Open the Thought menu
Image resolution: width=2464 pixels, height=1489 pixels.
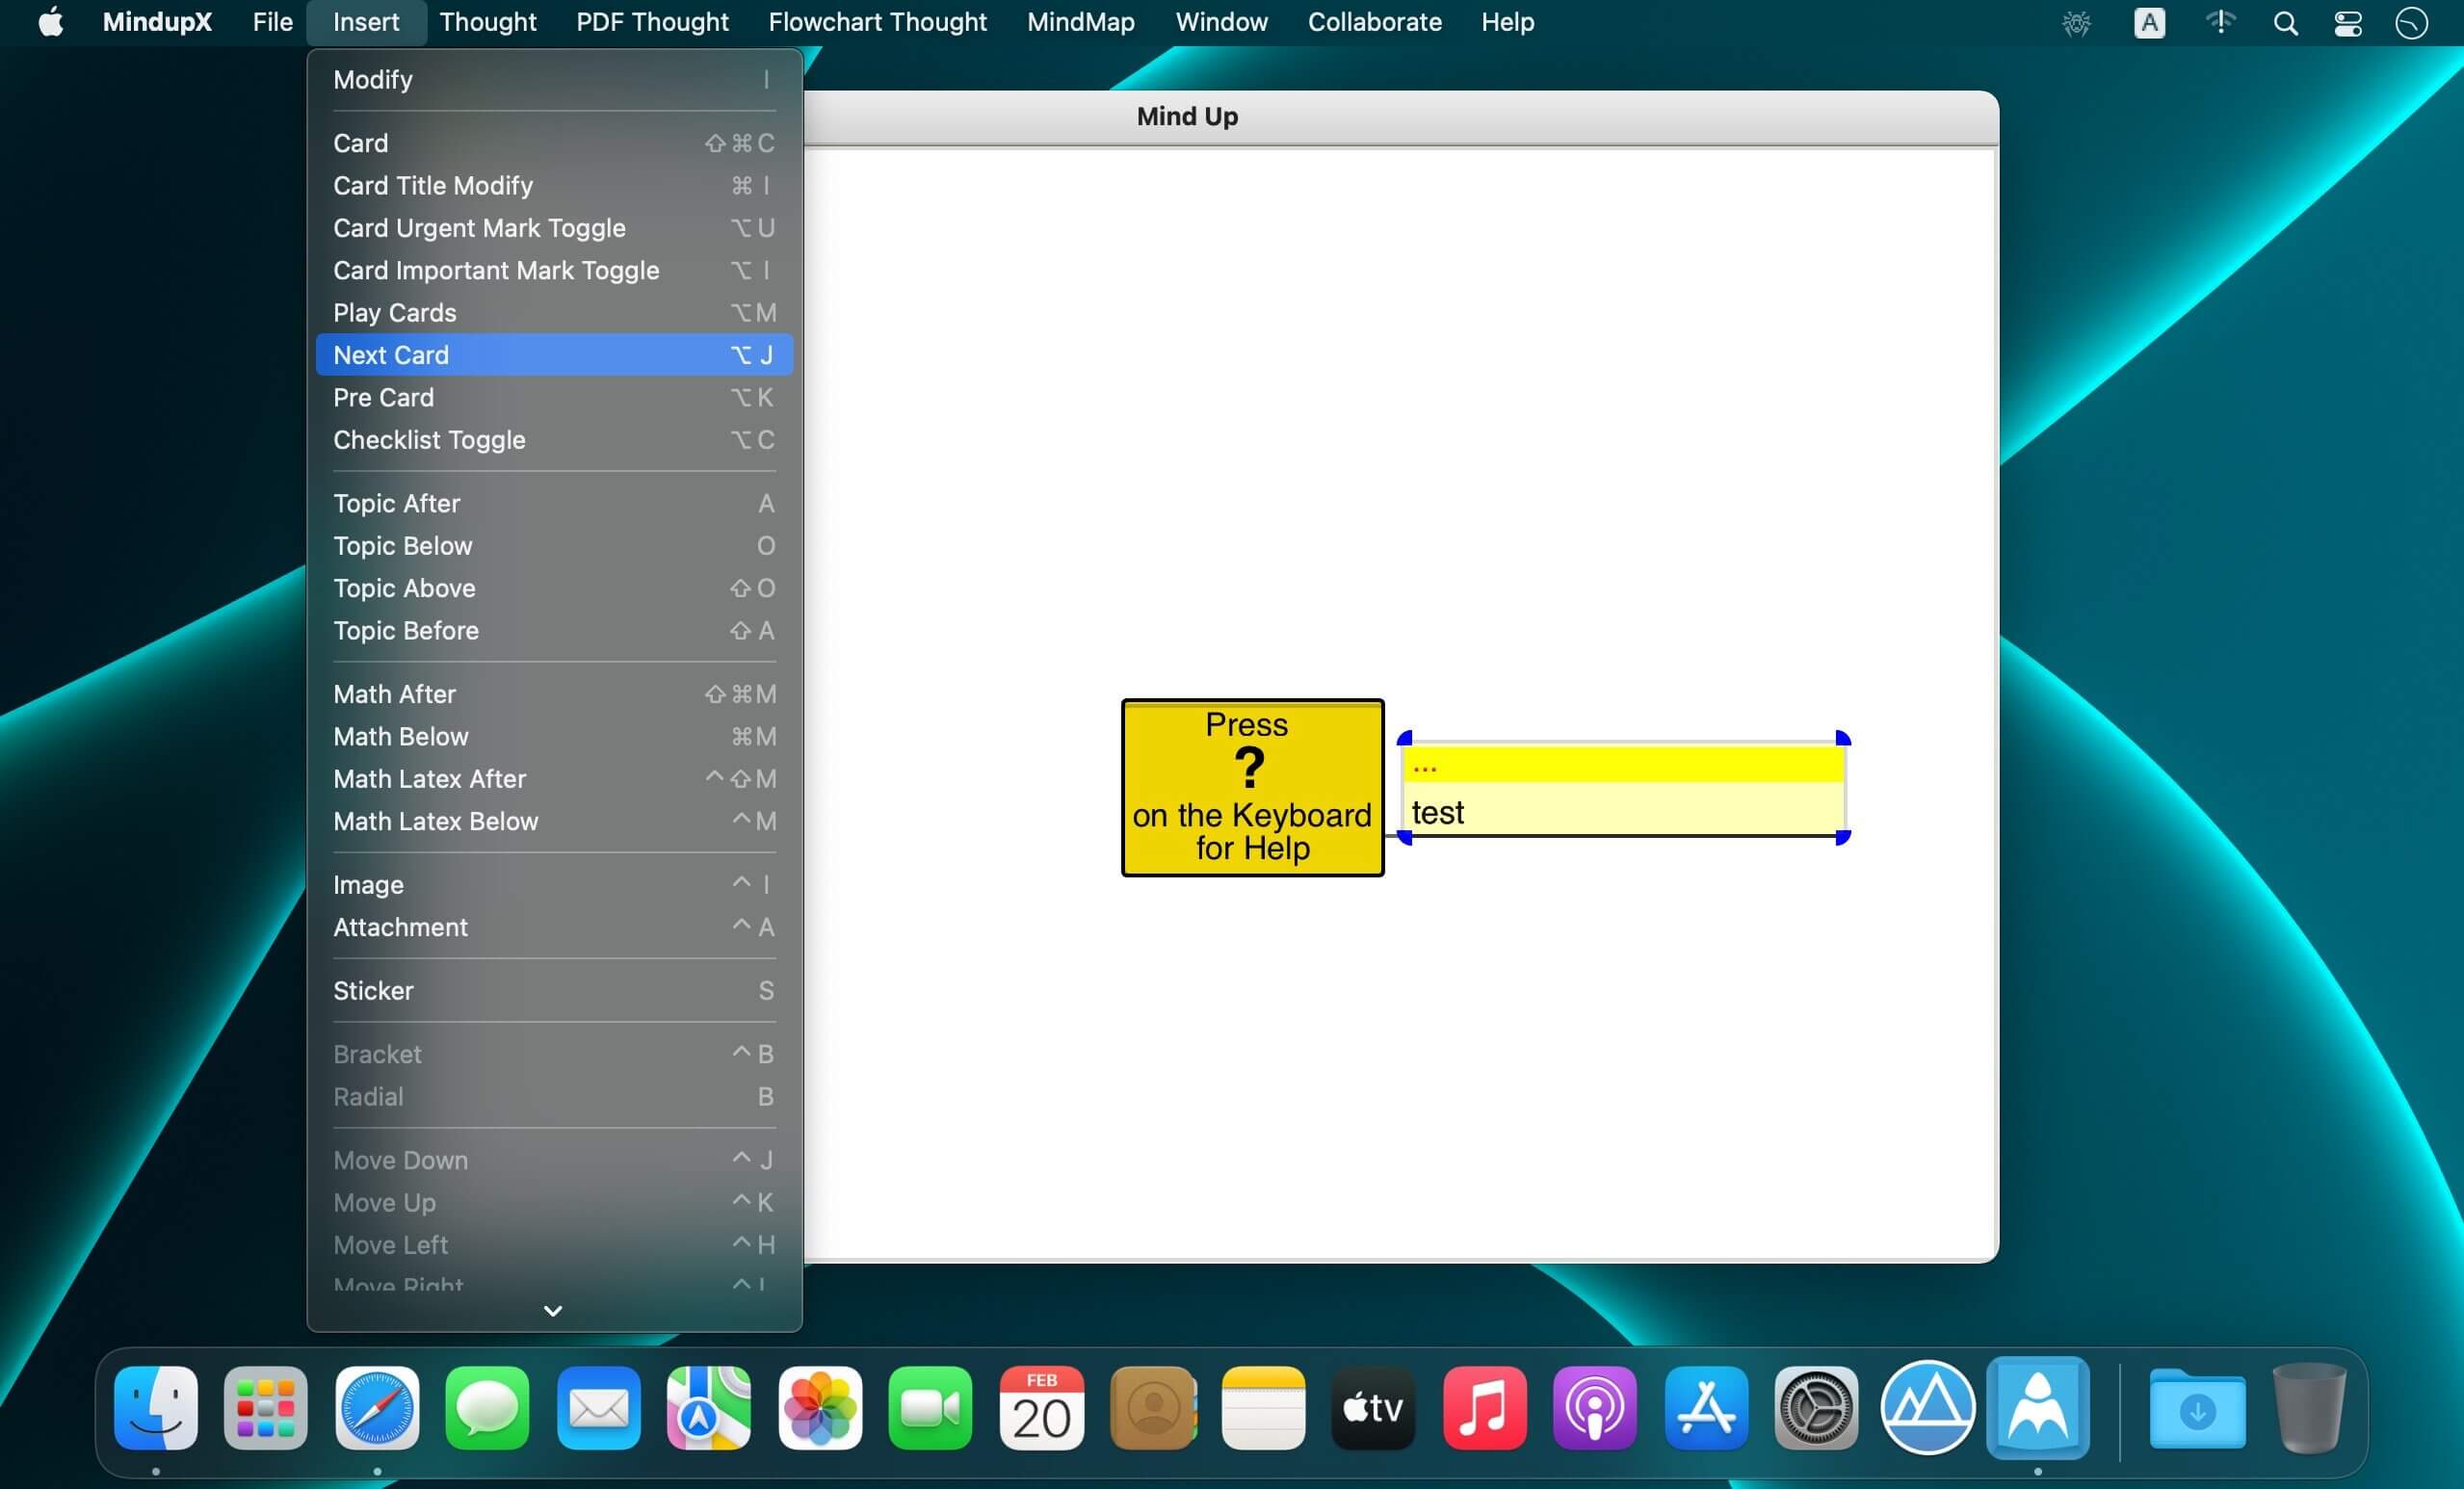pyautogui.click(x=488, y=22)
